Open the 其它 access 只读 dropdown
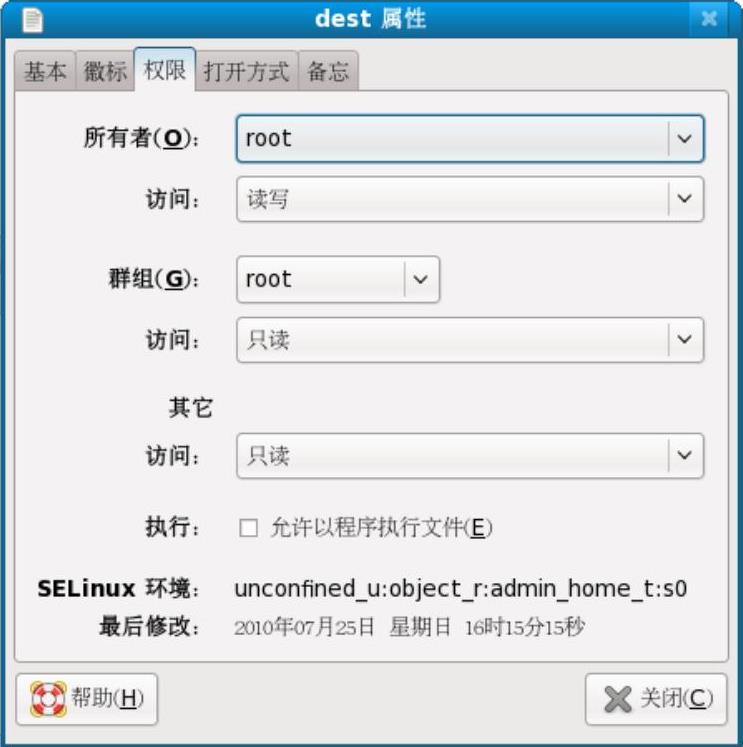The width and height of the screenshot is (743, 747). (x=470, y=455)
